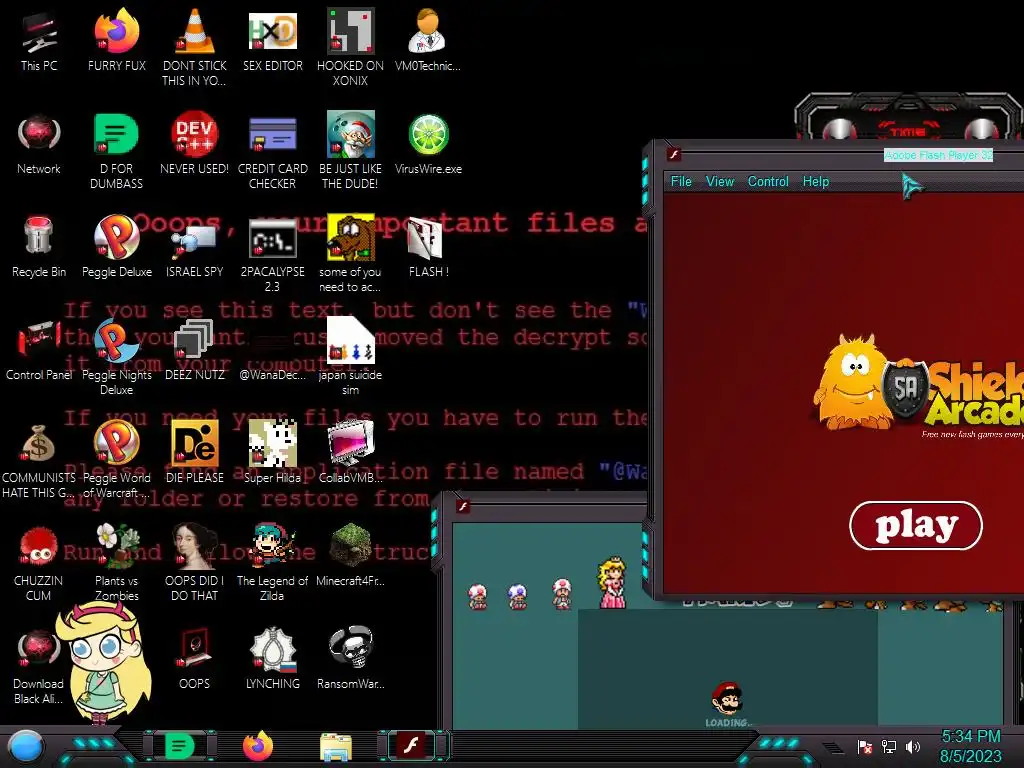Open the DIE PLEASE icon

(194, 443)
